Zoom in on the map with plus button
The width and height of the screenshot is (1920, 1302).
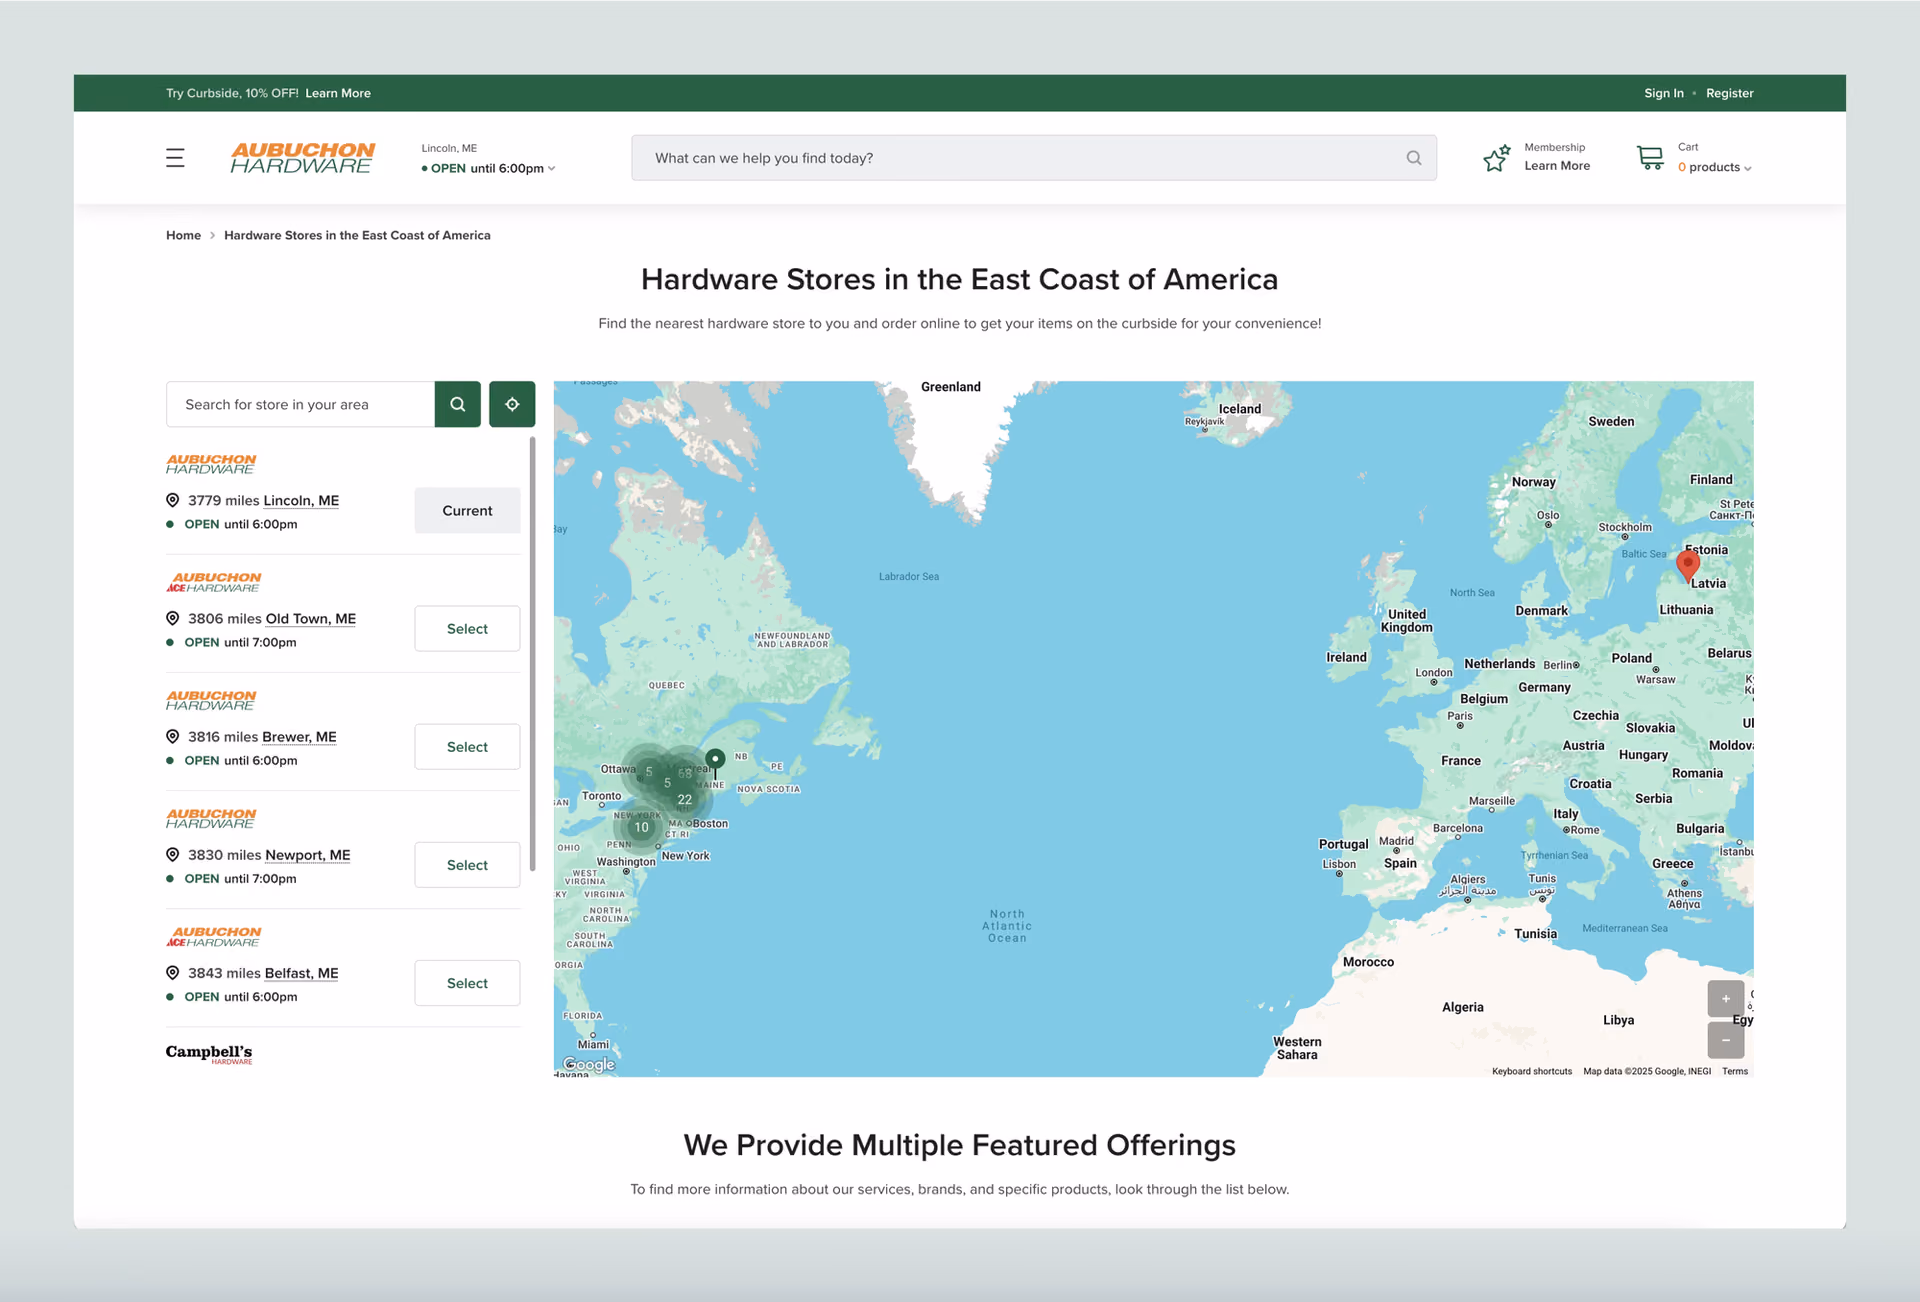pyautogui.click(x=1726, y=999)
